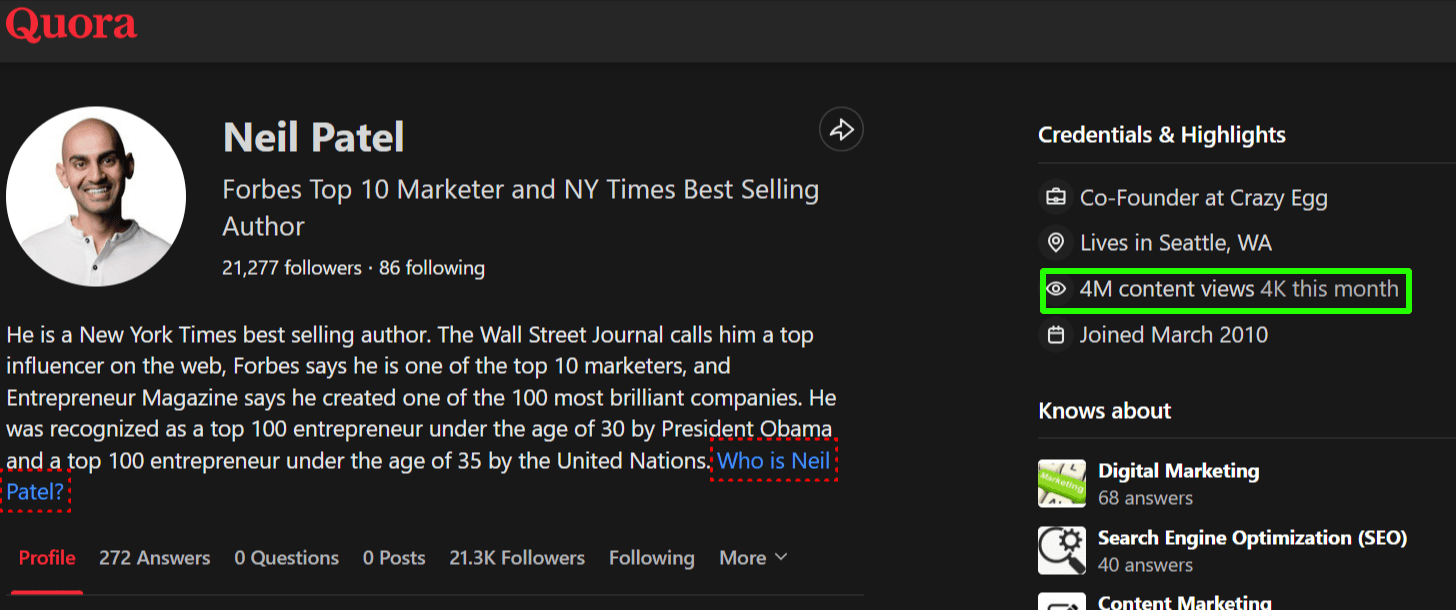Switch to the 272 Answers tab
The image size is (1456, 610).
(x=154, y=557)
